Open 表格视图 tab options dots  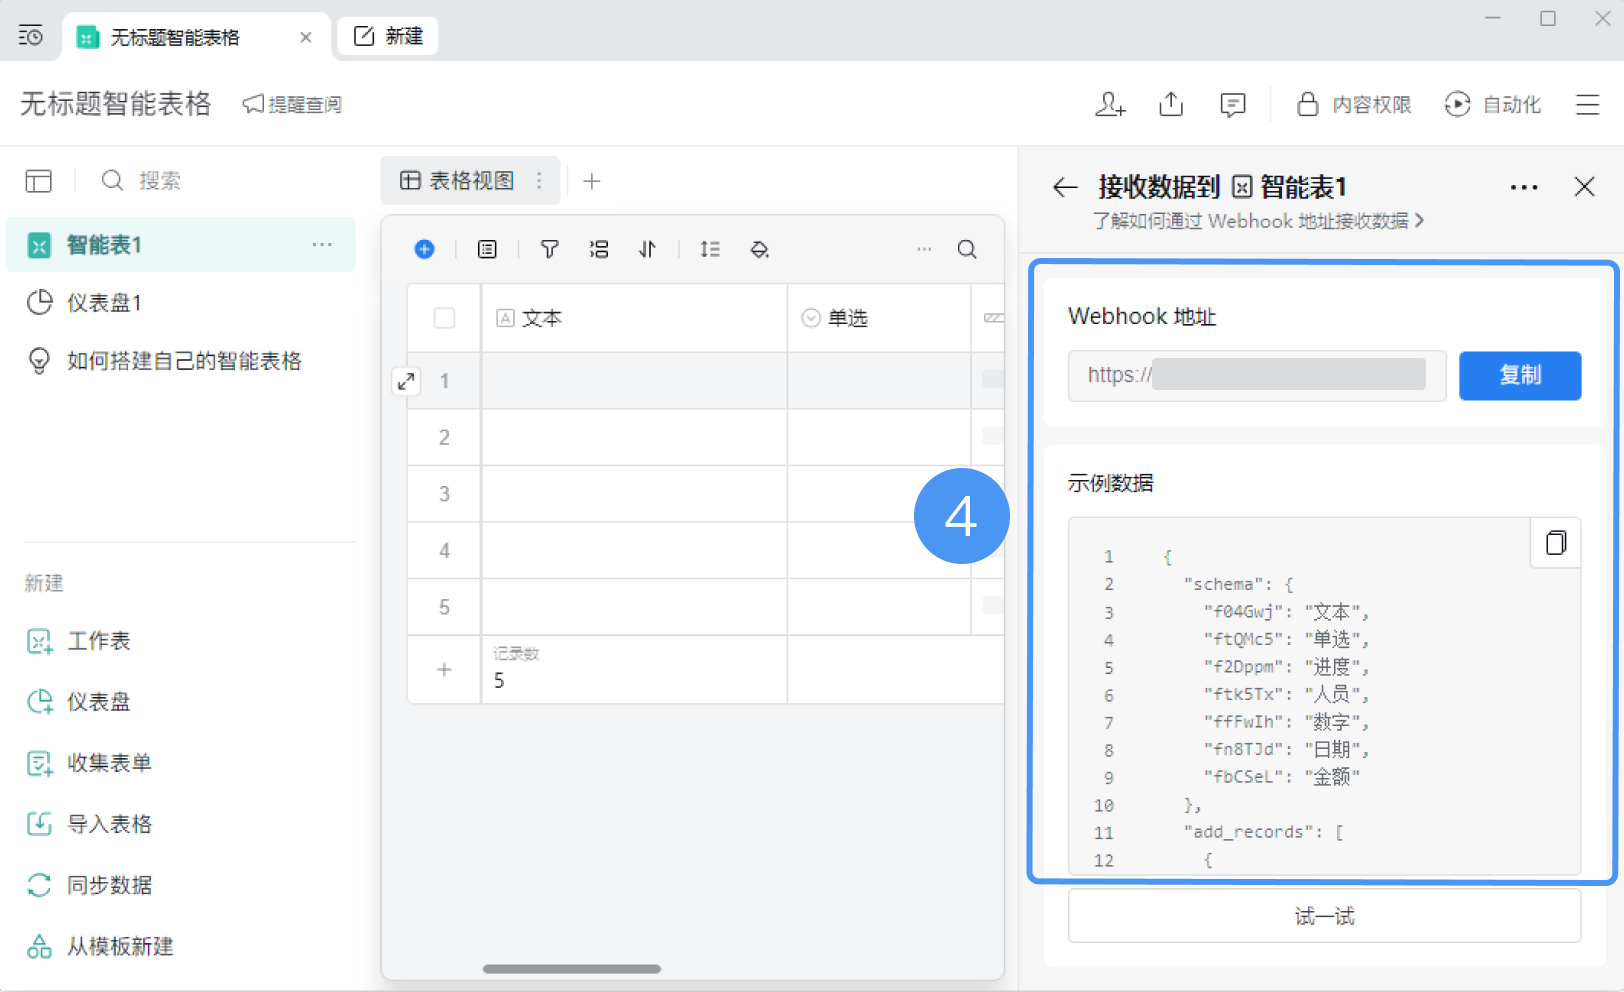539,180
